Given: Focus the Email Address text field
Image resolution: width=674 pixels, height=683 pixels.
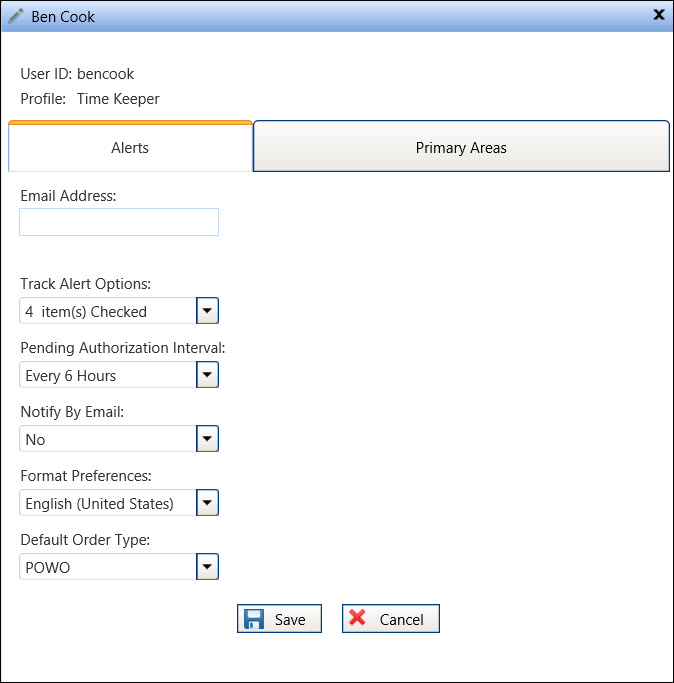Looking at the screenshot, I should 119,222.
